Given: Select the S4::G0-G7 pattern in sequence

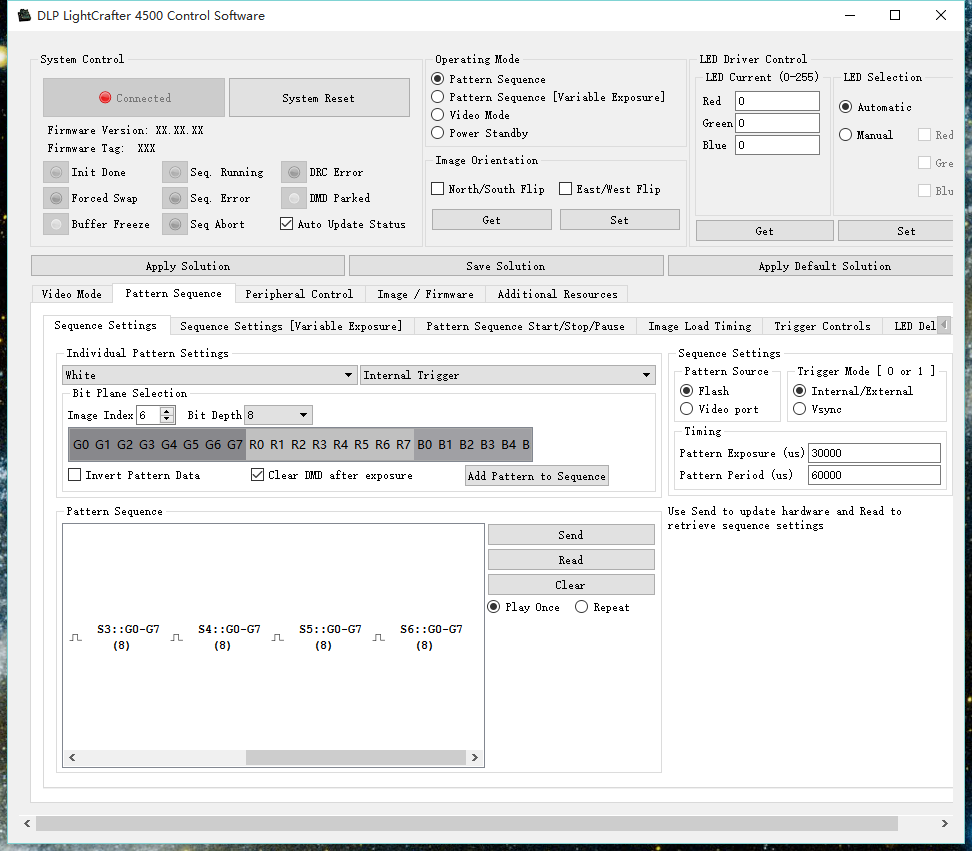Looking at the screenshot, I should (x=229, y=637).
